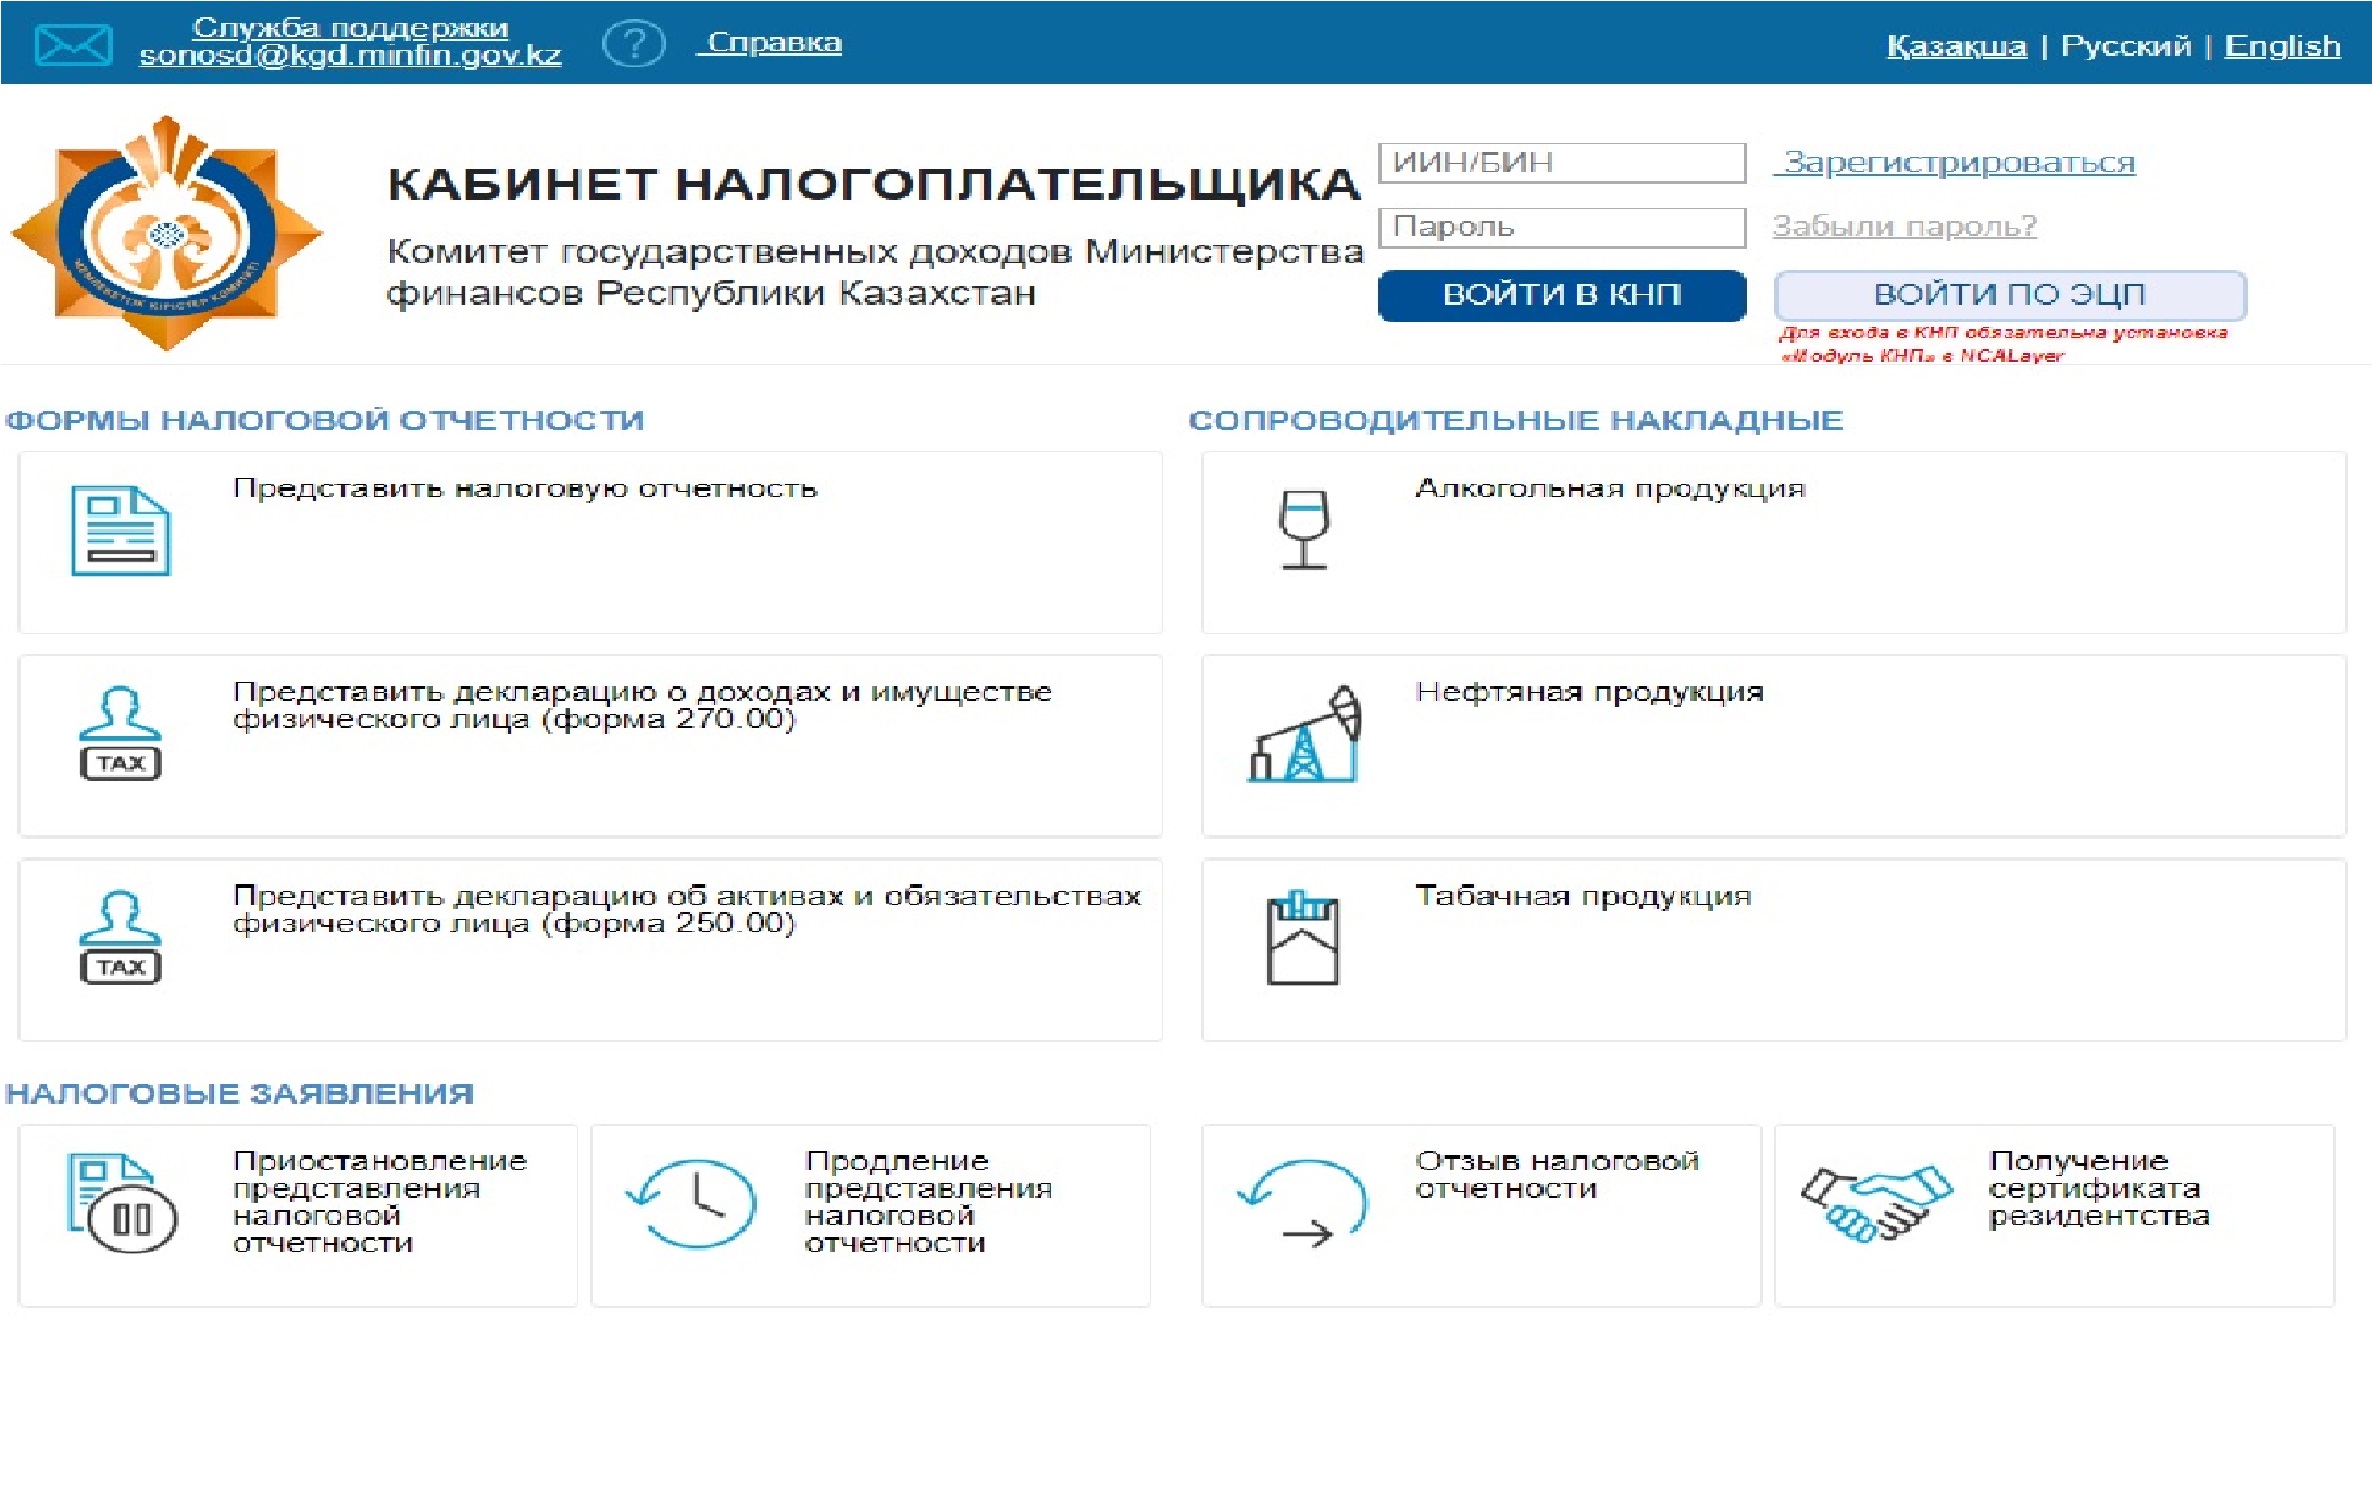
Task: Click the Забыли пароль? link
Action: (1904, 226)
